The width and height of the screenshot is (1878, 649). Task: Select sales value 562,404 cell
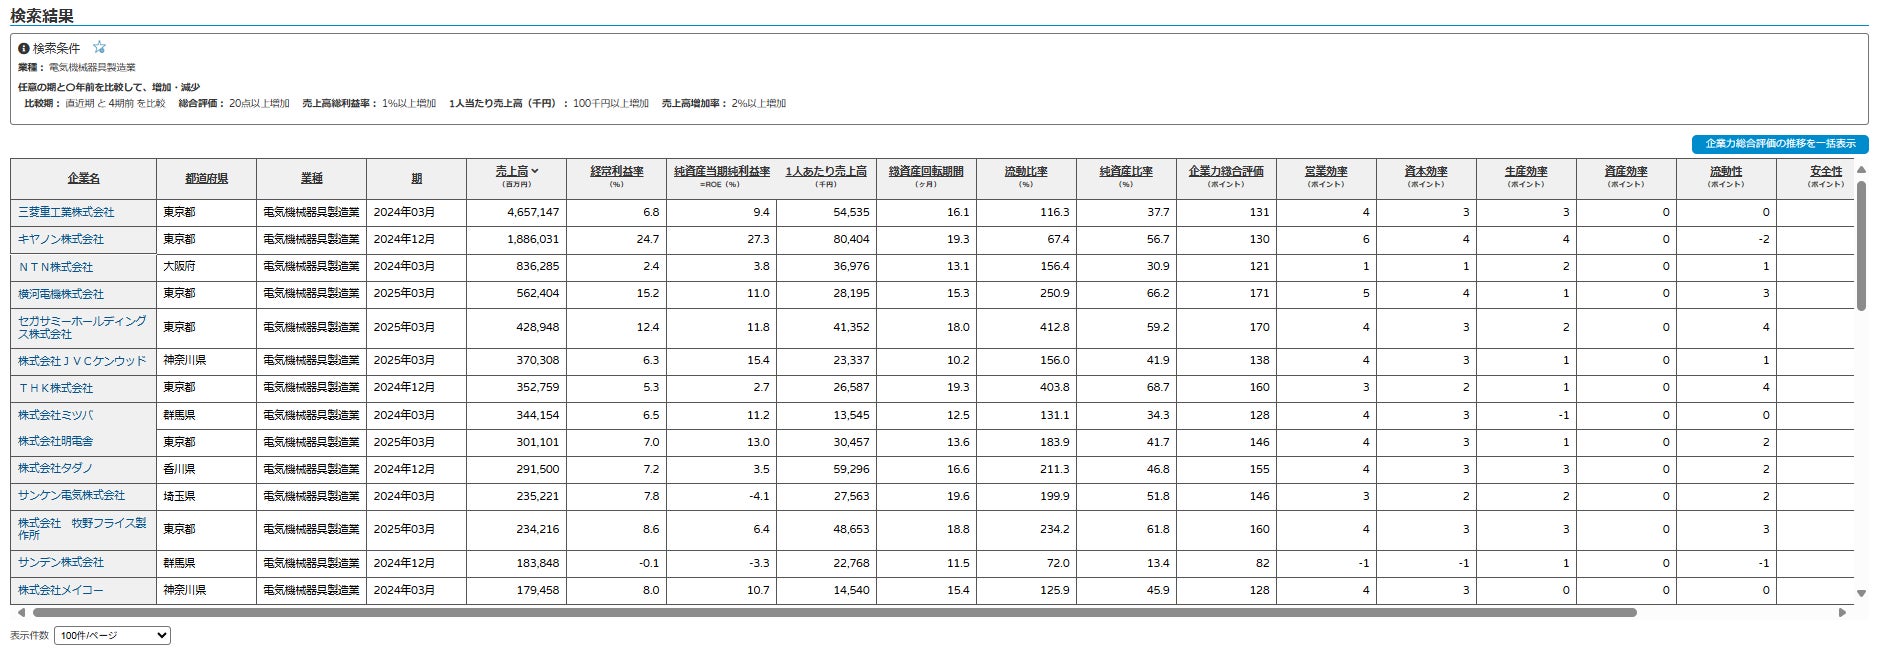[516, 293]
